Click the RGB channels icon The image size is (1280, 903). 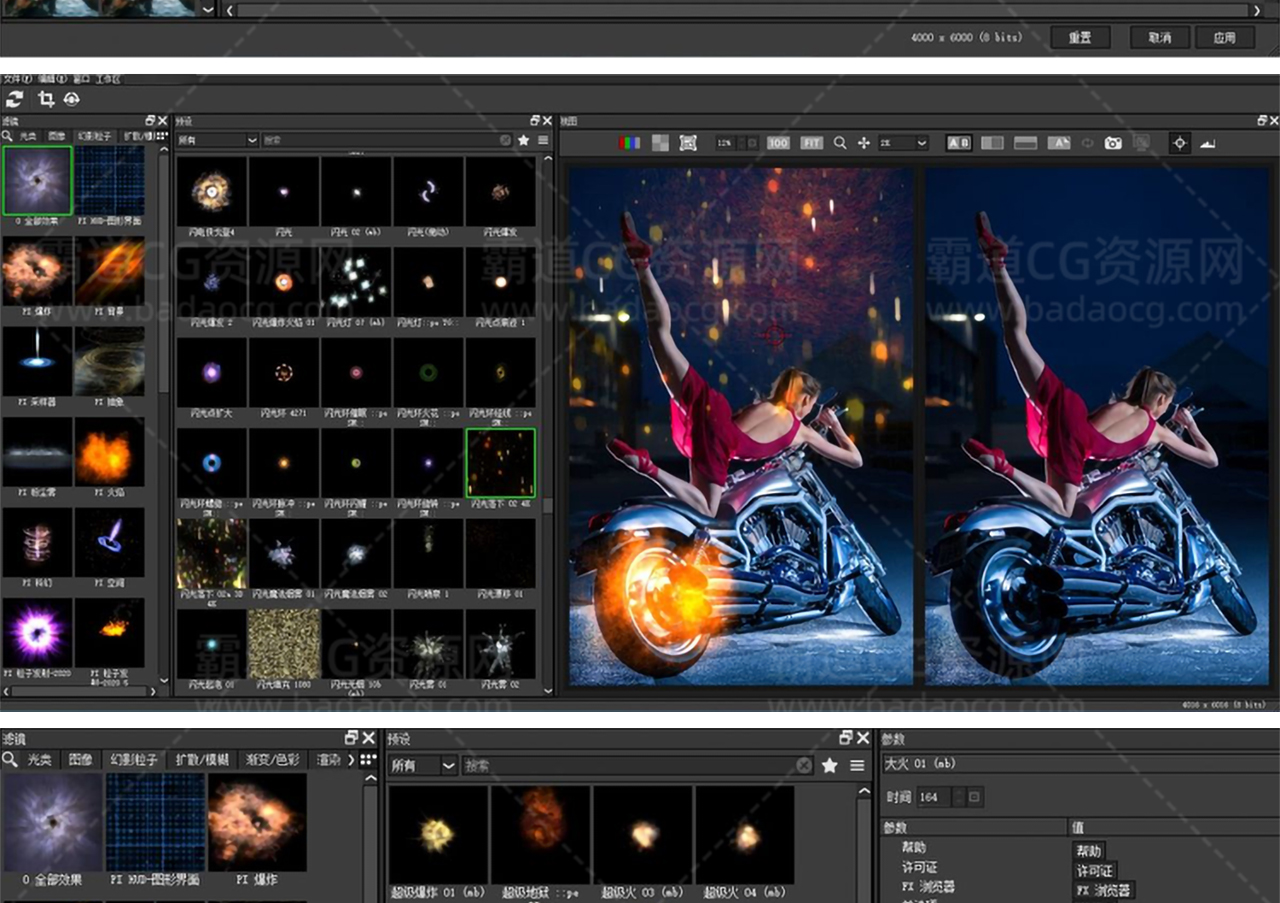(x=630, y=143)
